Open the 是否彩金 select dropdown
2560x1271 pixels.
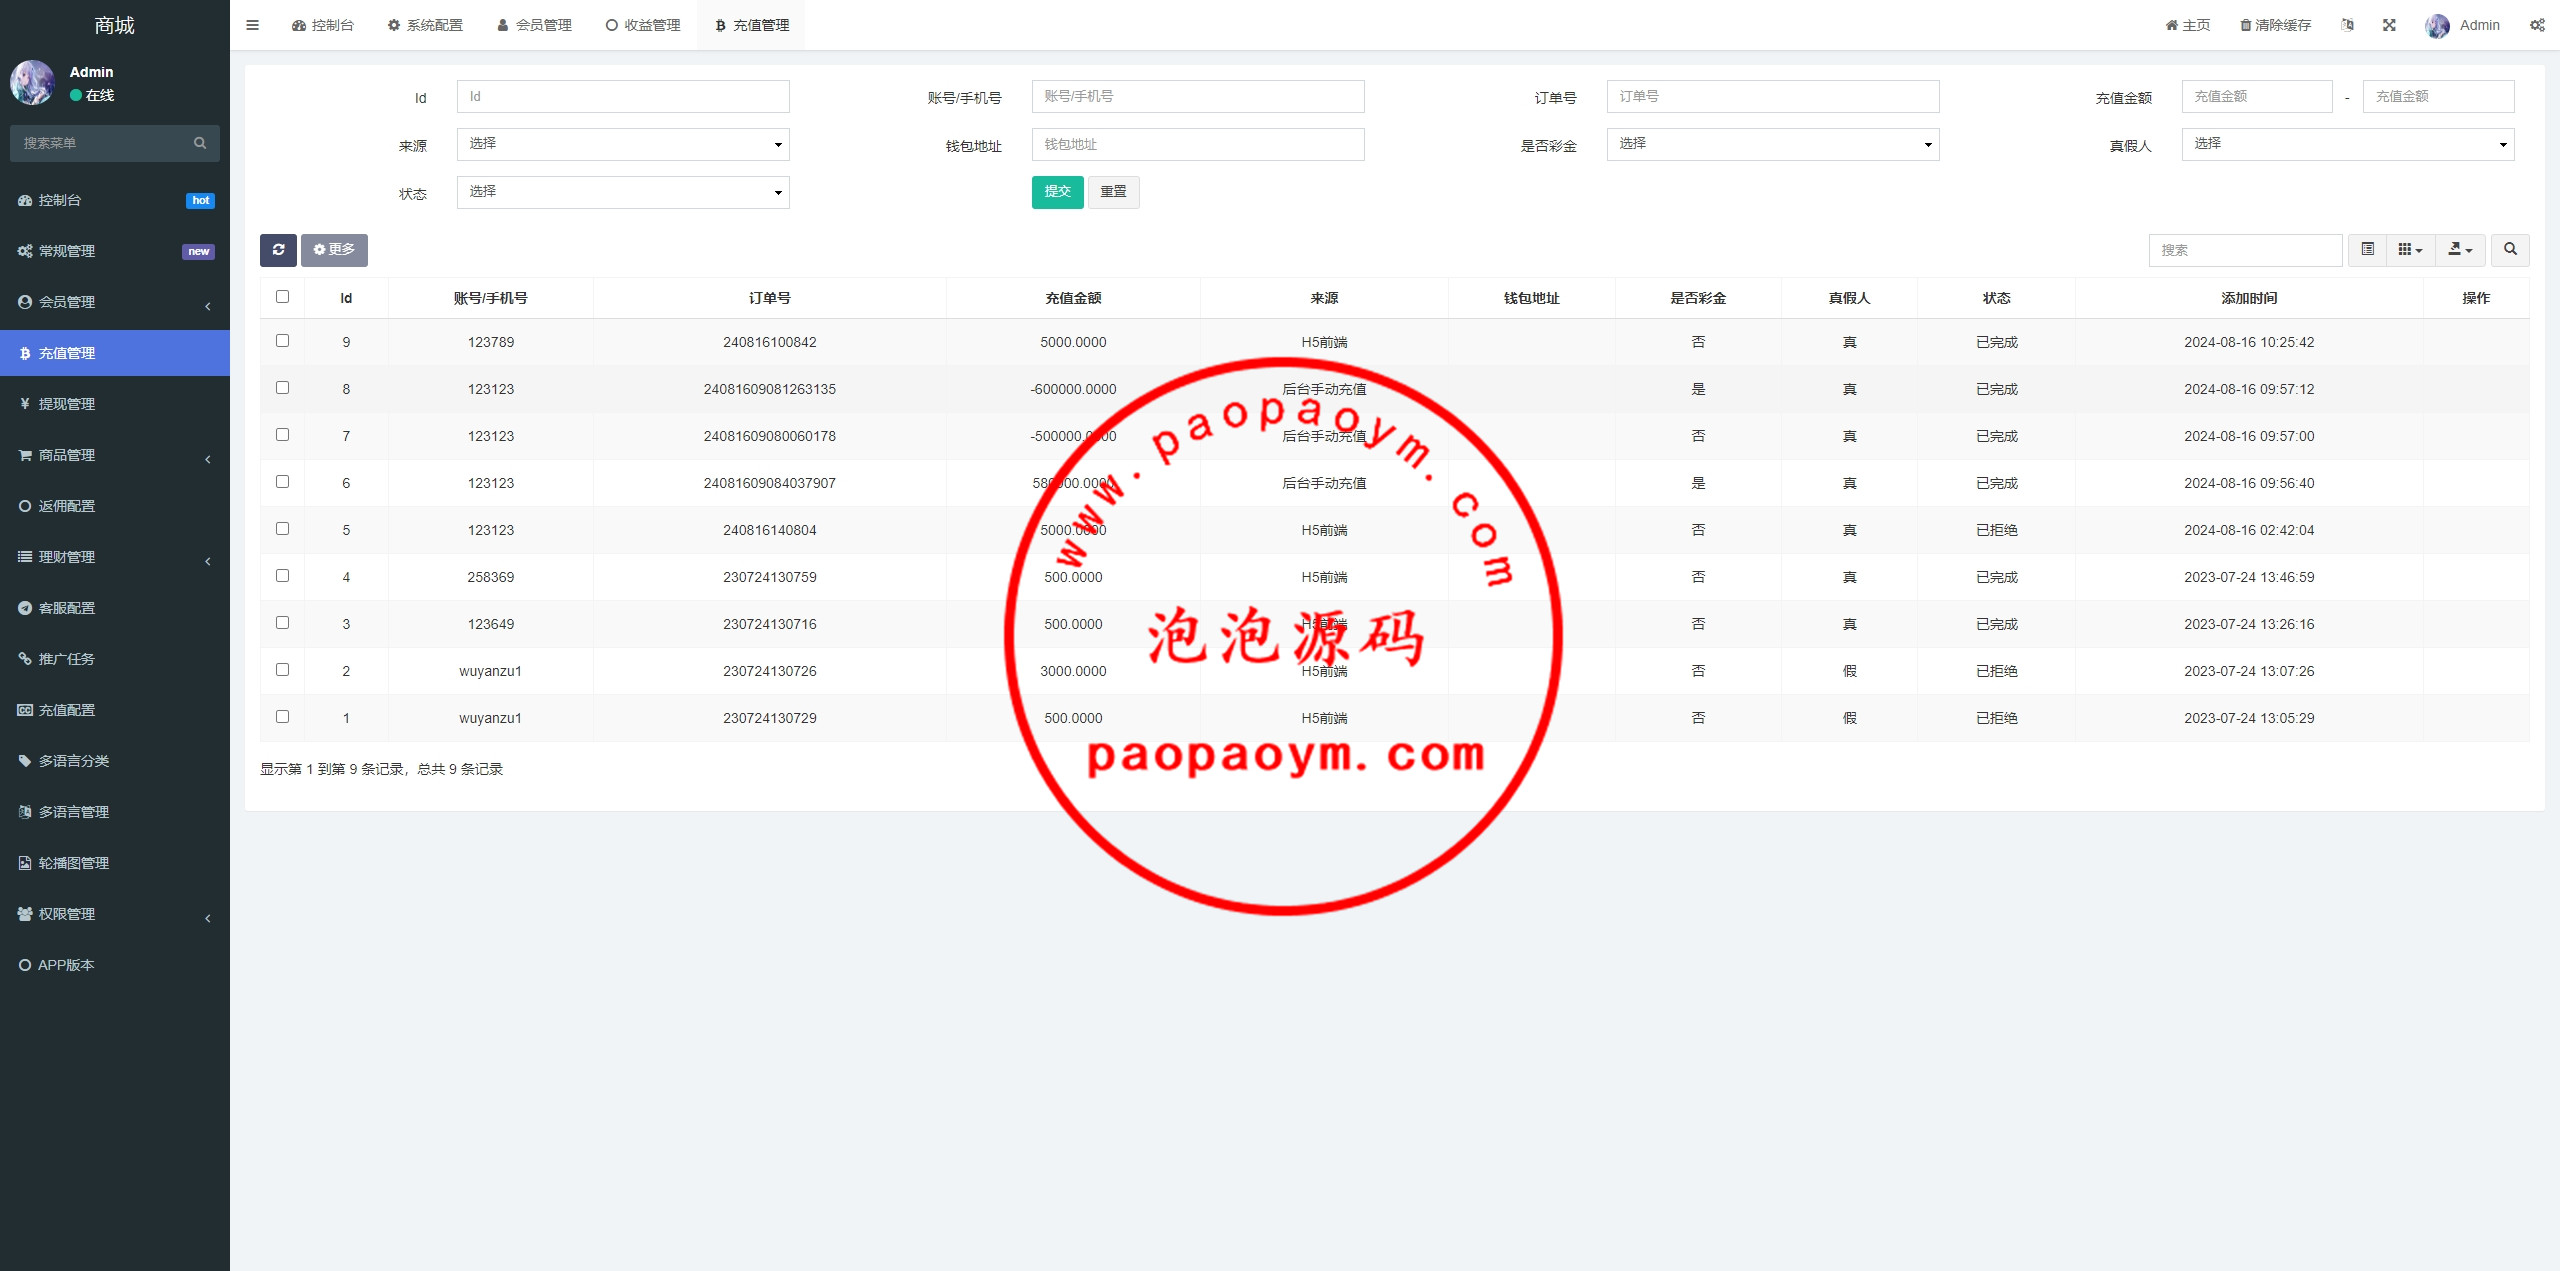[1772, 144]
